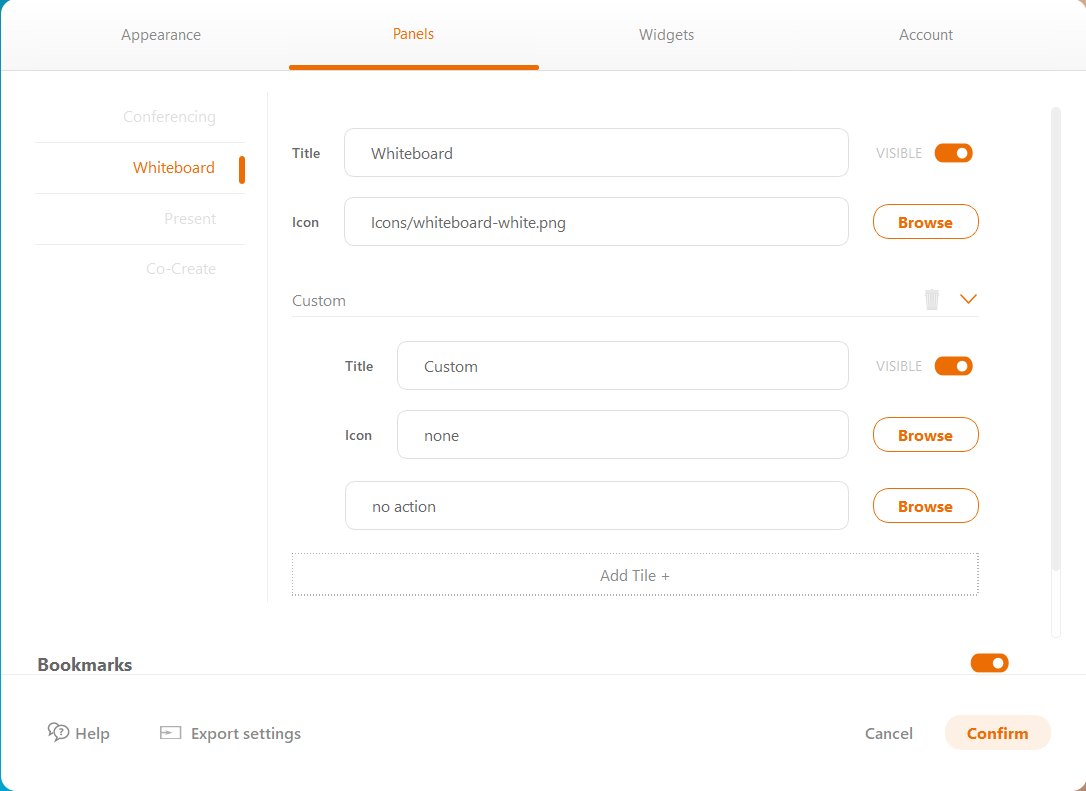Collapse the Custom section chevron
Image resolution: width=1086 pixels, height=791 pixels.
click(x=967, y=299)
